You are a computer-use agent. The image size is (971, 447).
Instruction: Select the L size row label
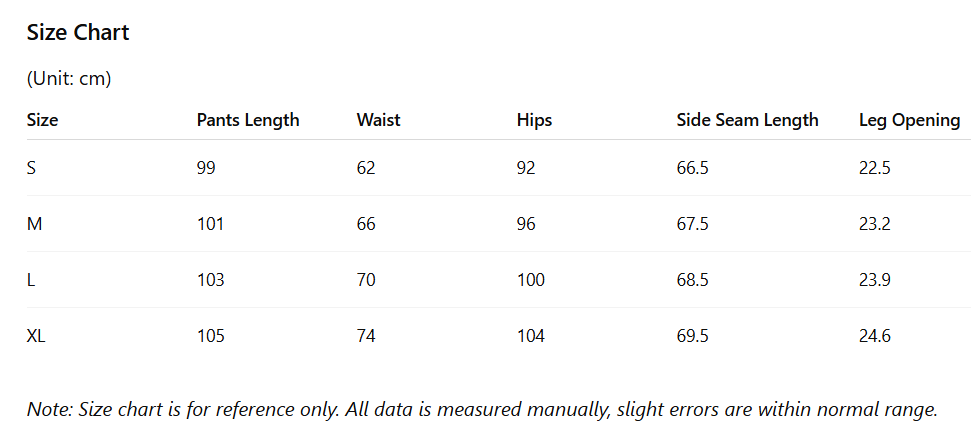[31, 280]
